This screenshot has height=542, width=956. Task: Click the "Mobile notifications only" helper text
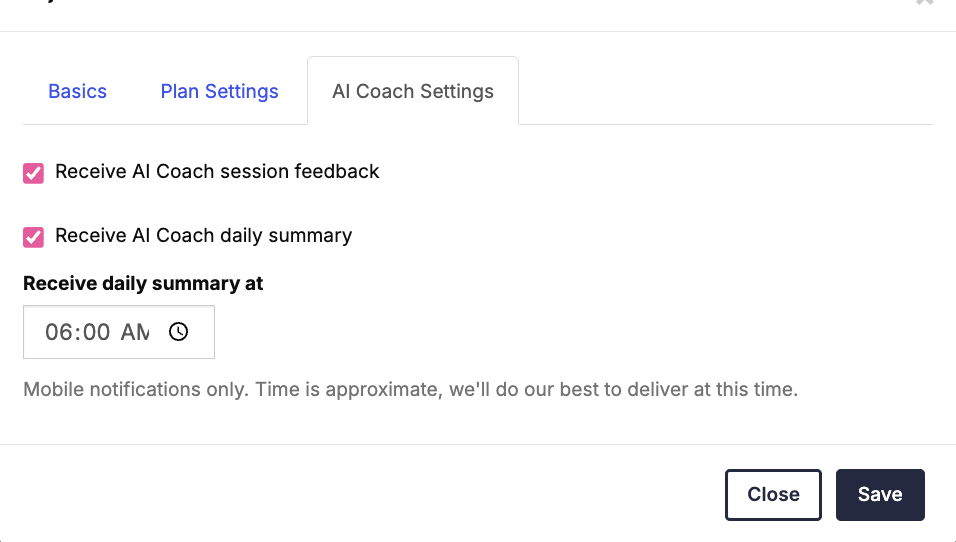[410, 389]
